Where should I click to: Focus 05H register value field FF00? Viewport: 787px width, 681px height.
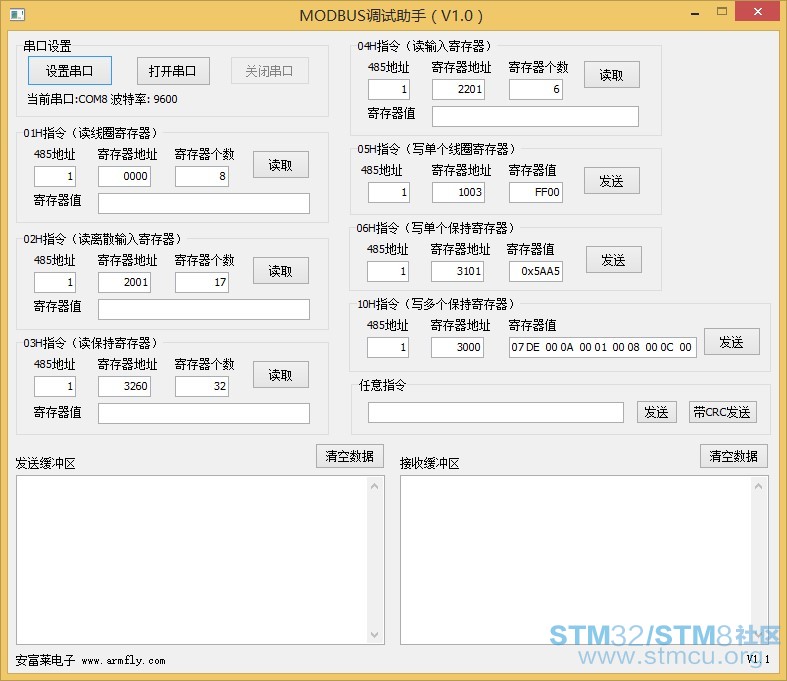tap(536, 192)
